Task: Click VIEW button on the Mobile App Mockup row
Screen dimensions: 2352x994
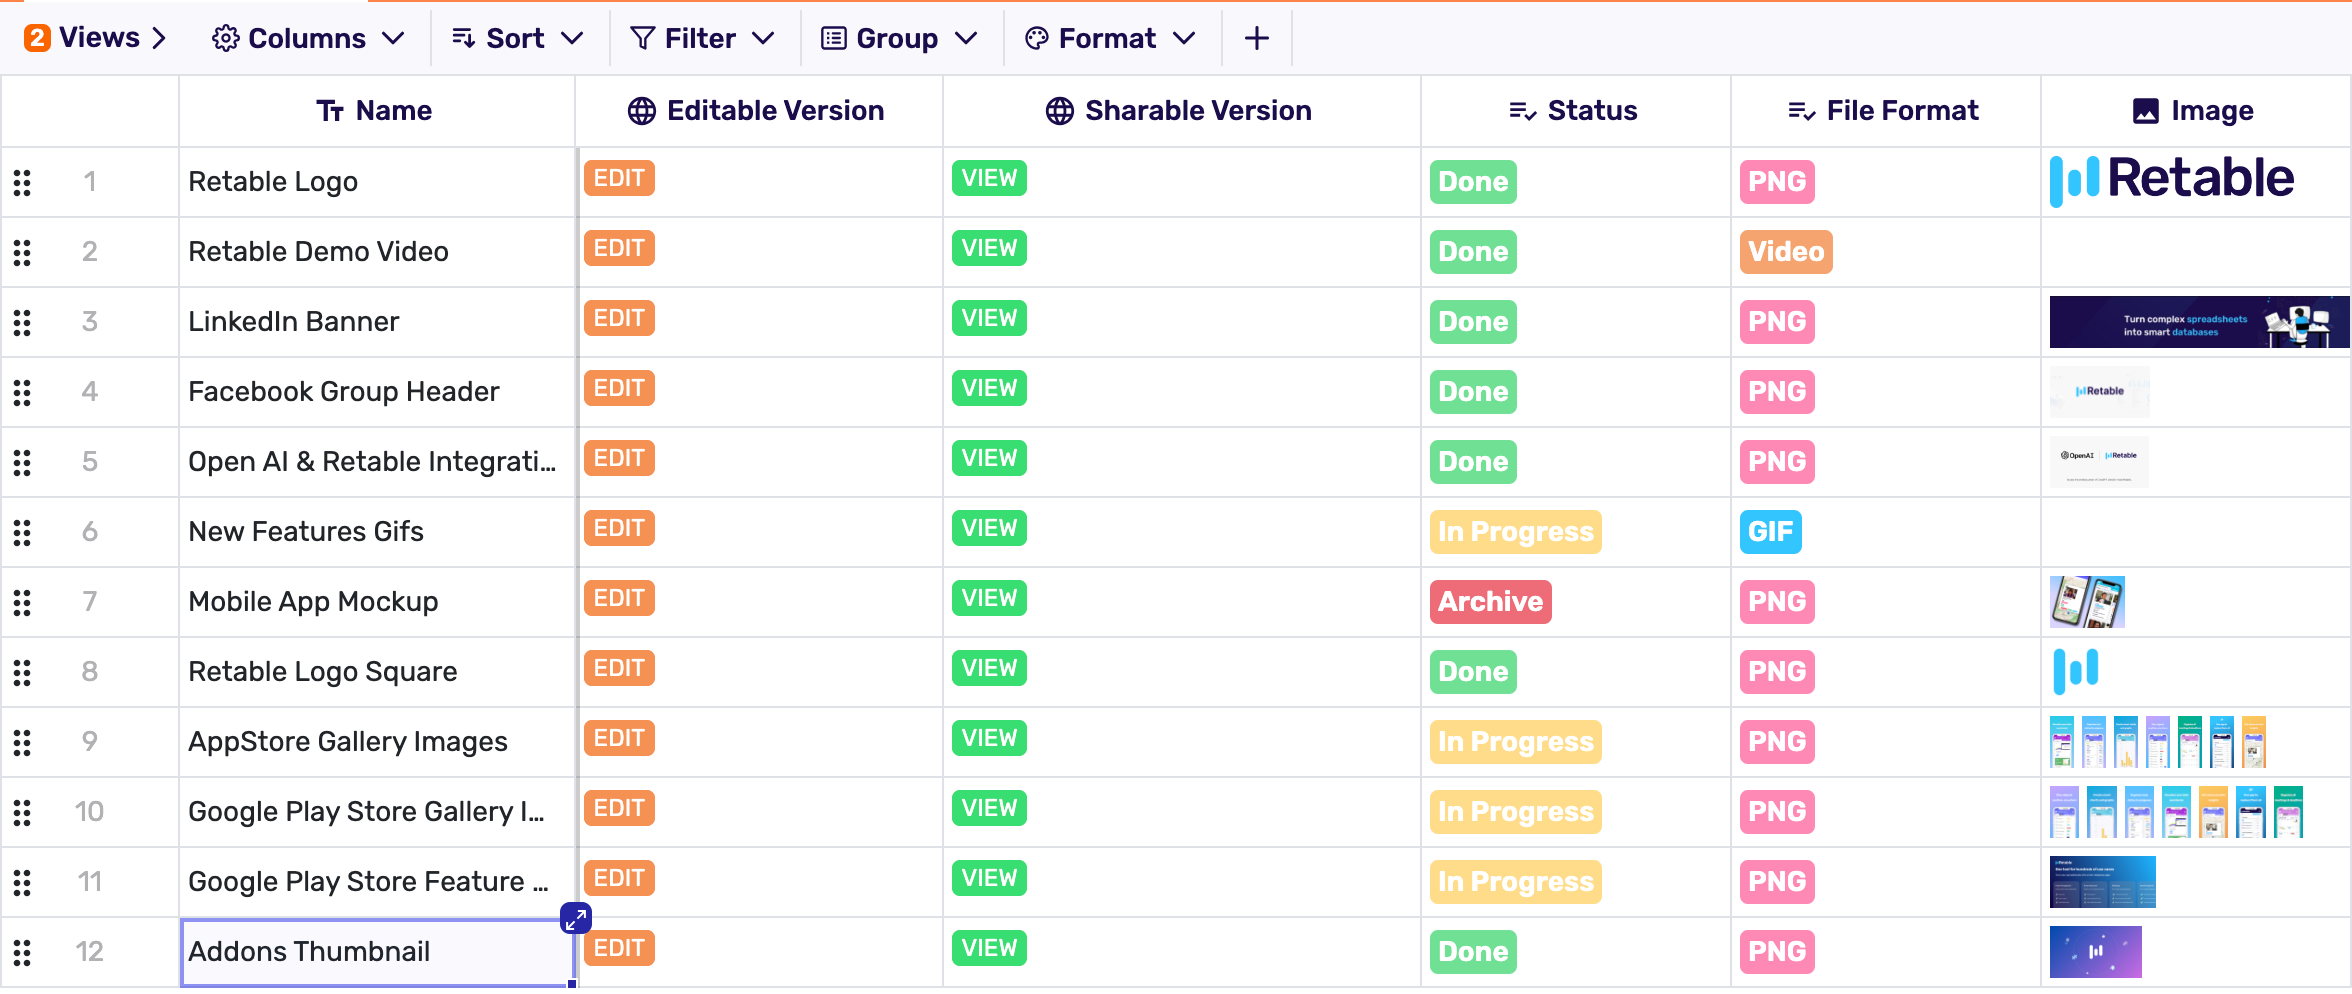Action: [988, 598]
